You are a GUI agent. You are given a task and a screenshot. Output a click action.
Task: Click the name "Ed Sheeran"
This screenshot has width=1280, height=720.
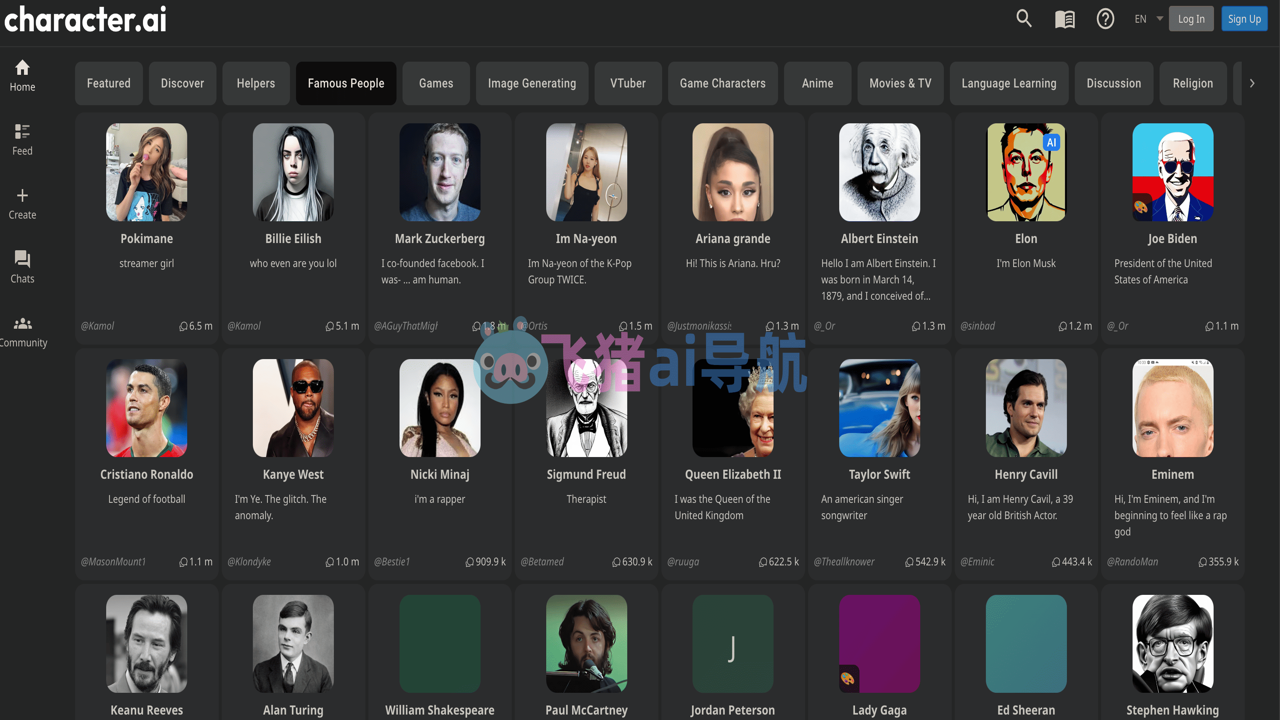pos(1026,710)
